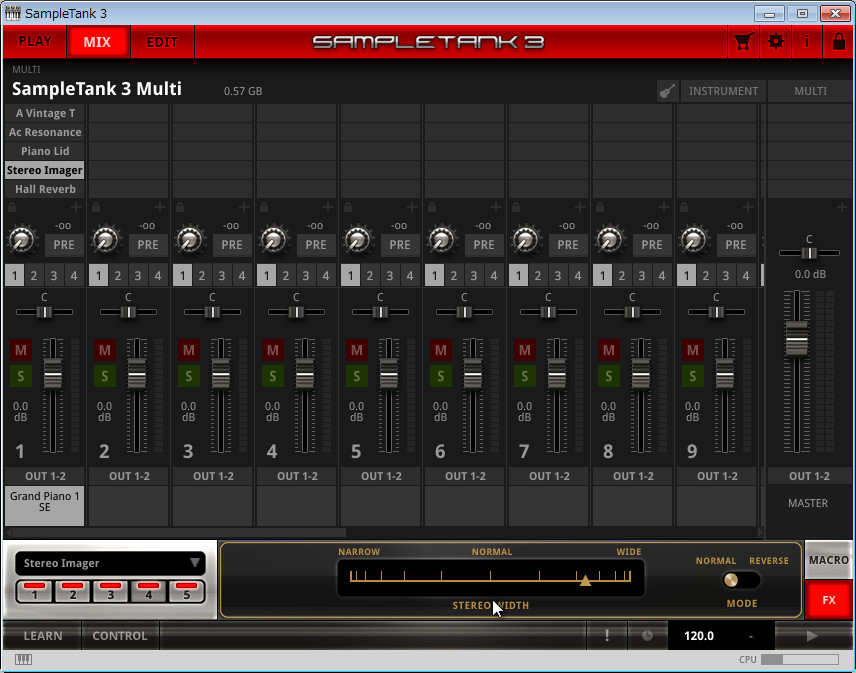Open channel 5 OUT 1-2 output selector
The height and width of the screenshot is (673, 856).
coord(381,476)
